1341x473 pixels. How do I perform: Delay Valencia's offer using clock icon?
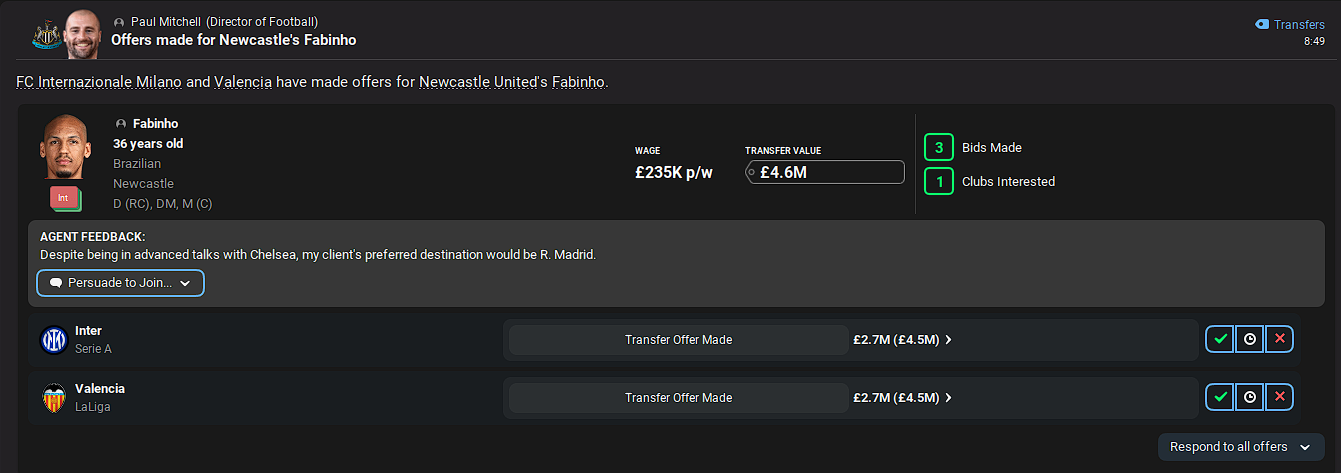pyautogui.click(x=1249, y=397)
